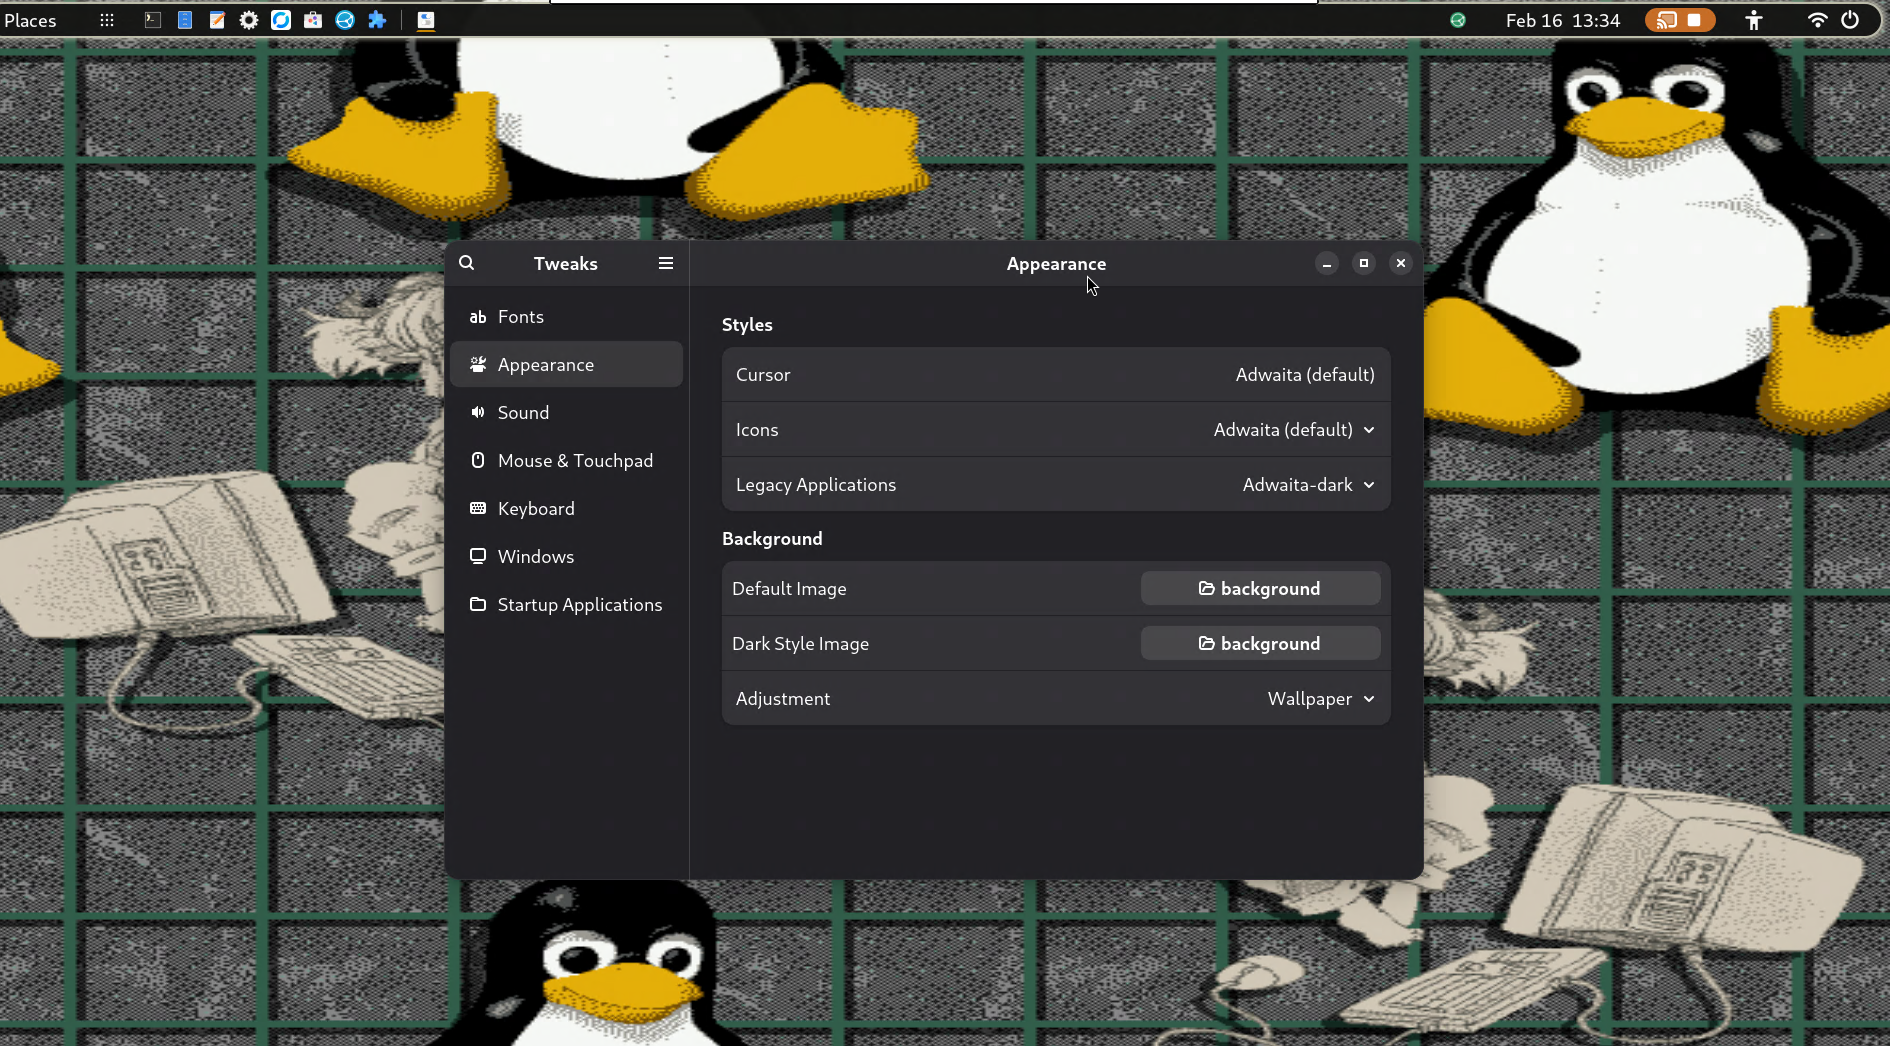Expand the Icons theme dropdown
Viewport: 1890px width, 1046px height.
1294,430
